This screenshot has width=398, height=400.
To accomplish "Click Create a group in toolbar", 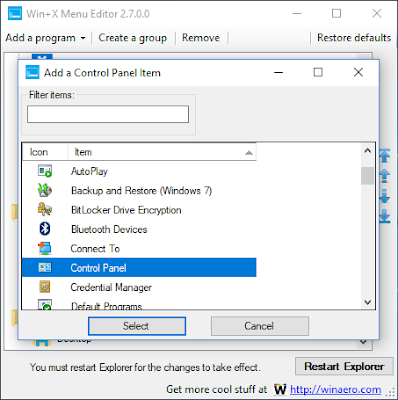I will 133,38.
